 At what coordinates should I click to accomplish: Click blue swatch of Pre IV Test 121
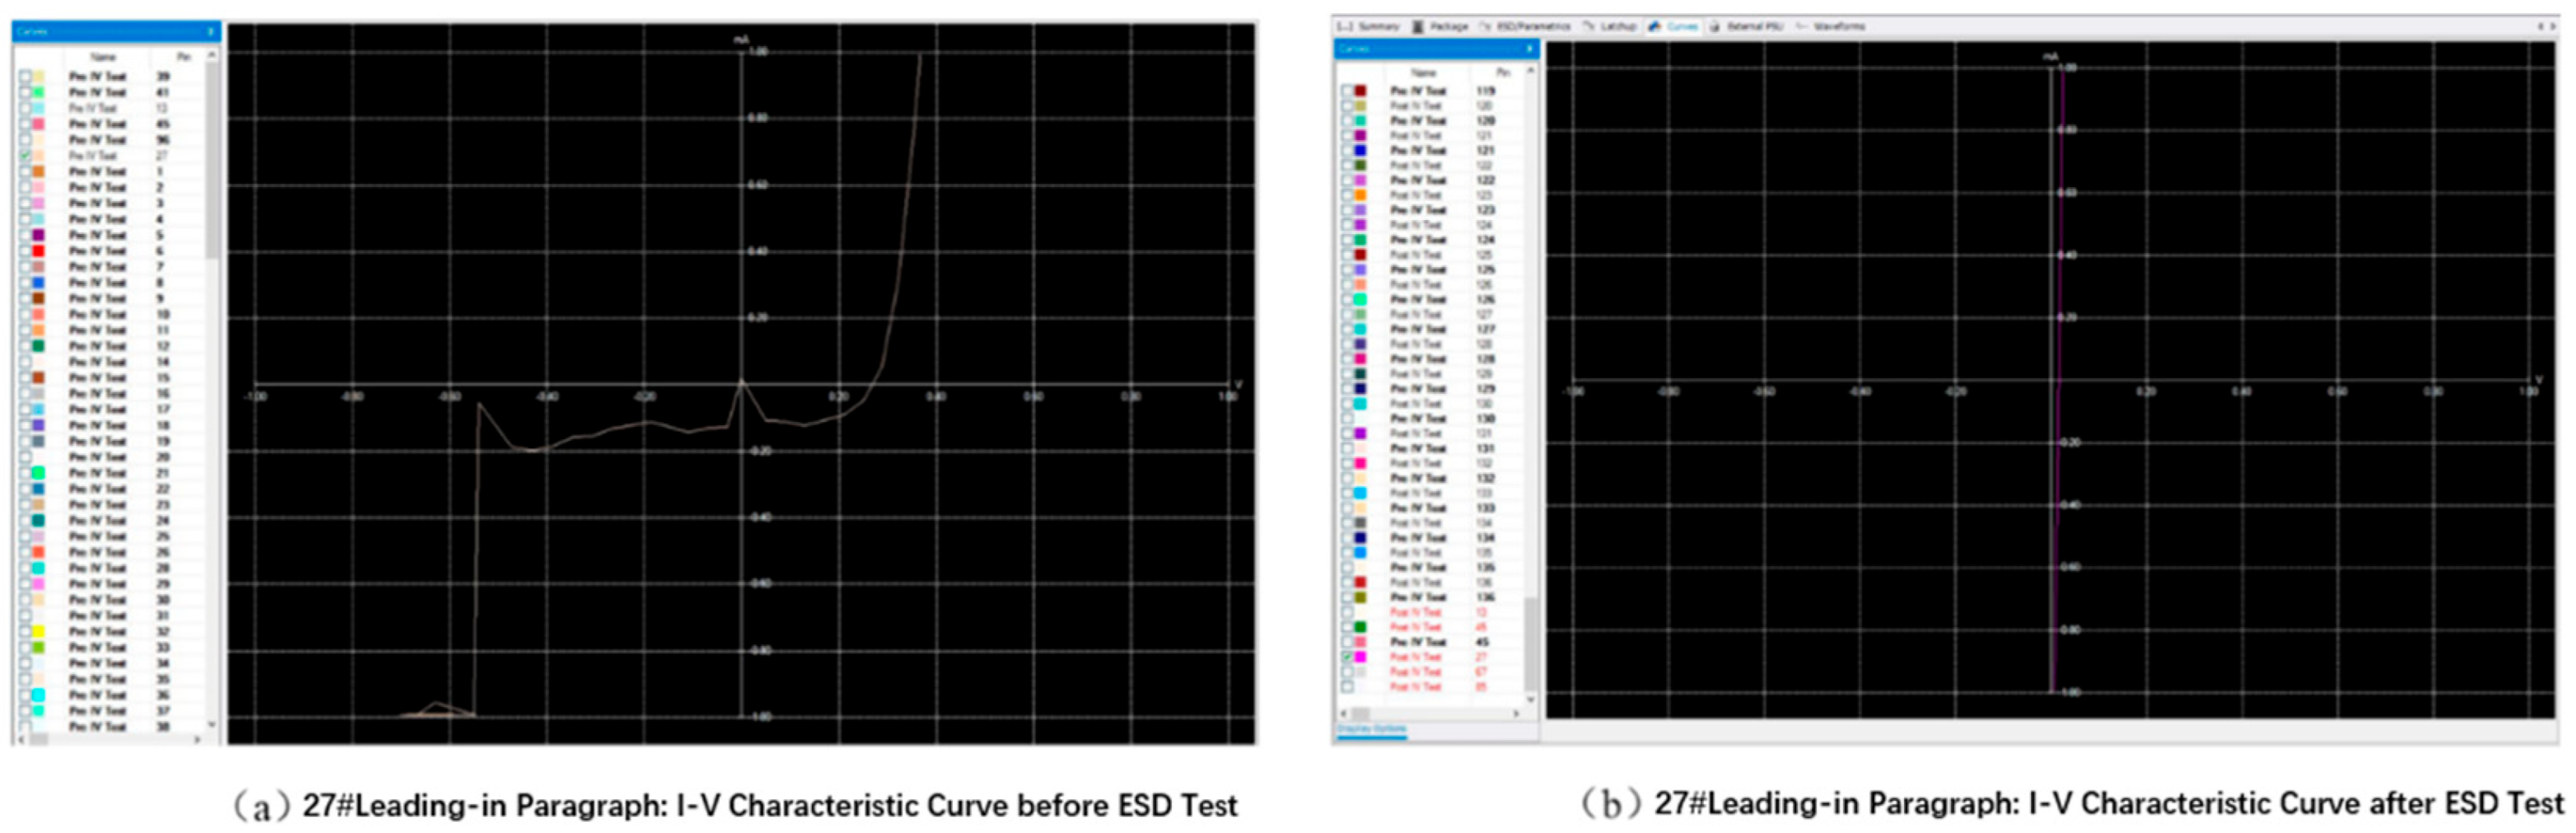(x=1360, y=150)
